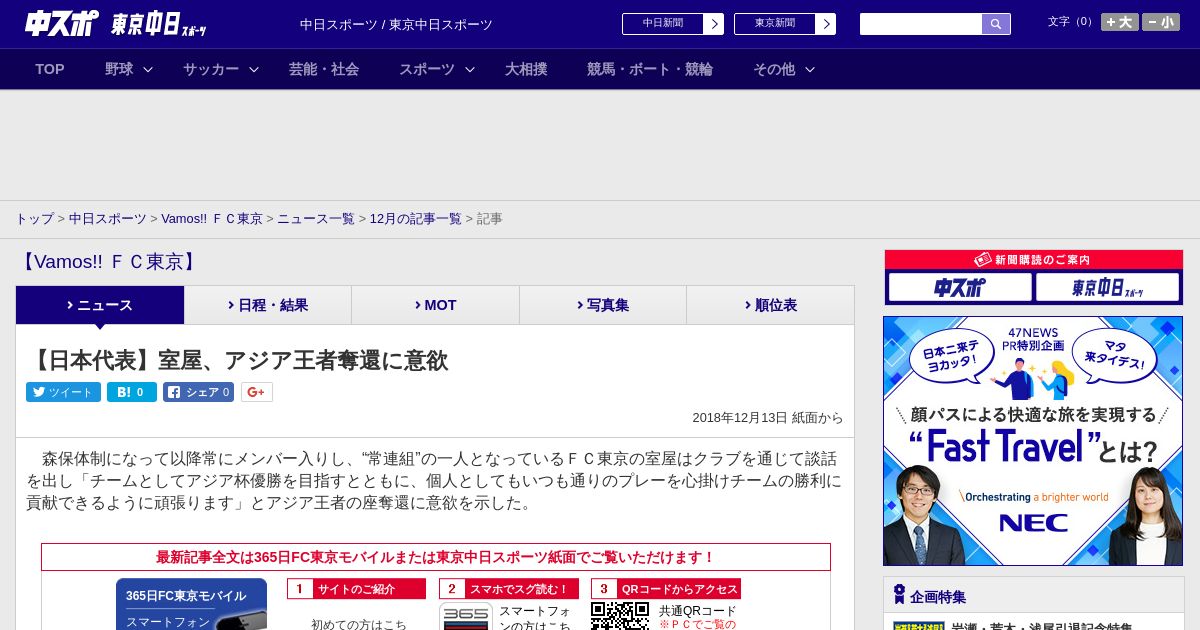Image resolution: width=1200 pixels, height=630 pixels.
Task: Switch to the MOT tab
Action: point(435,305)
